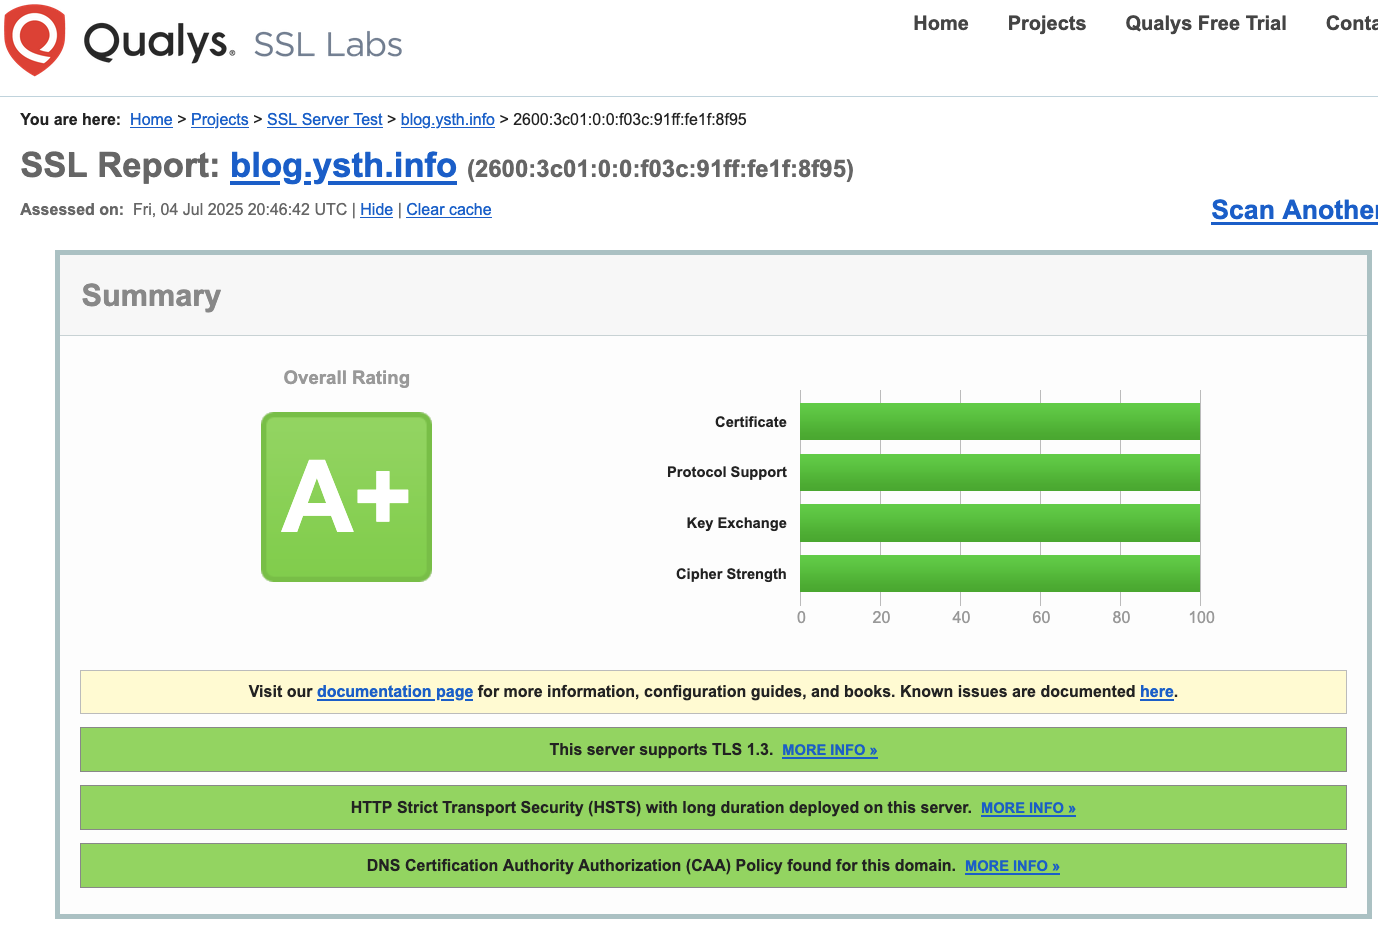The height and width of the screenshot is (926, 1378).
Task: Open blog.ysth.info breadcrumb link
Action: 448,119
